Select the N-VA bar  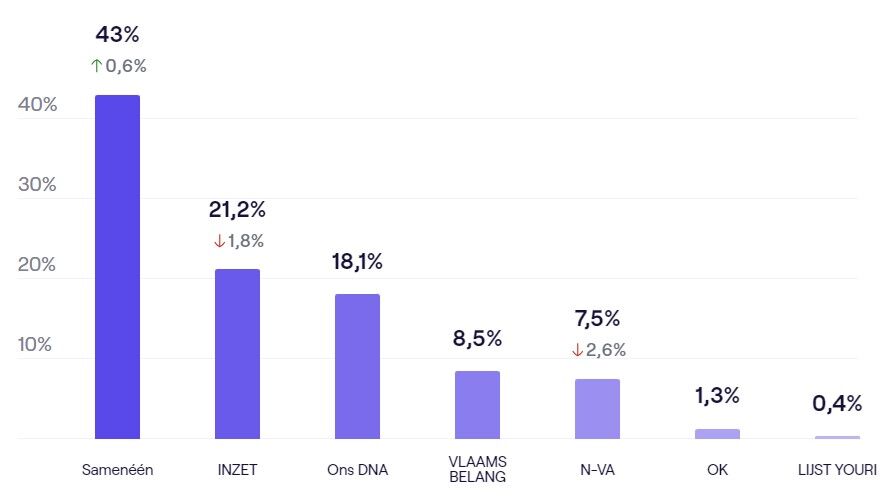597,408
